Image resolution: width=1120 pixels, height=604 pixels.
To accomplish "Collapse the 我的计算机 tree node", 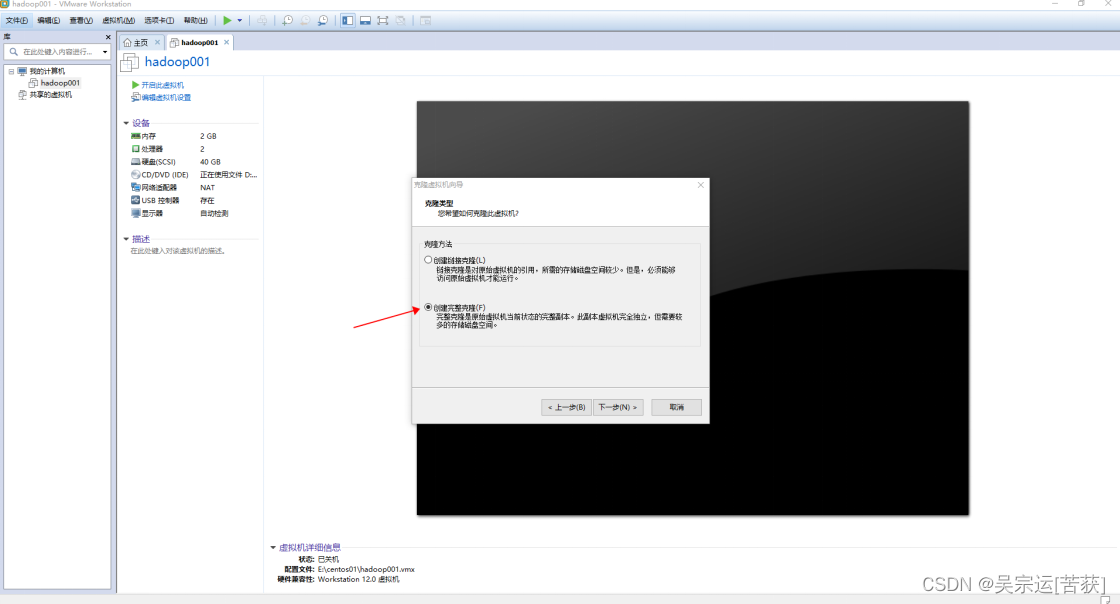I will (x=11, y=71).
